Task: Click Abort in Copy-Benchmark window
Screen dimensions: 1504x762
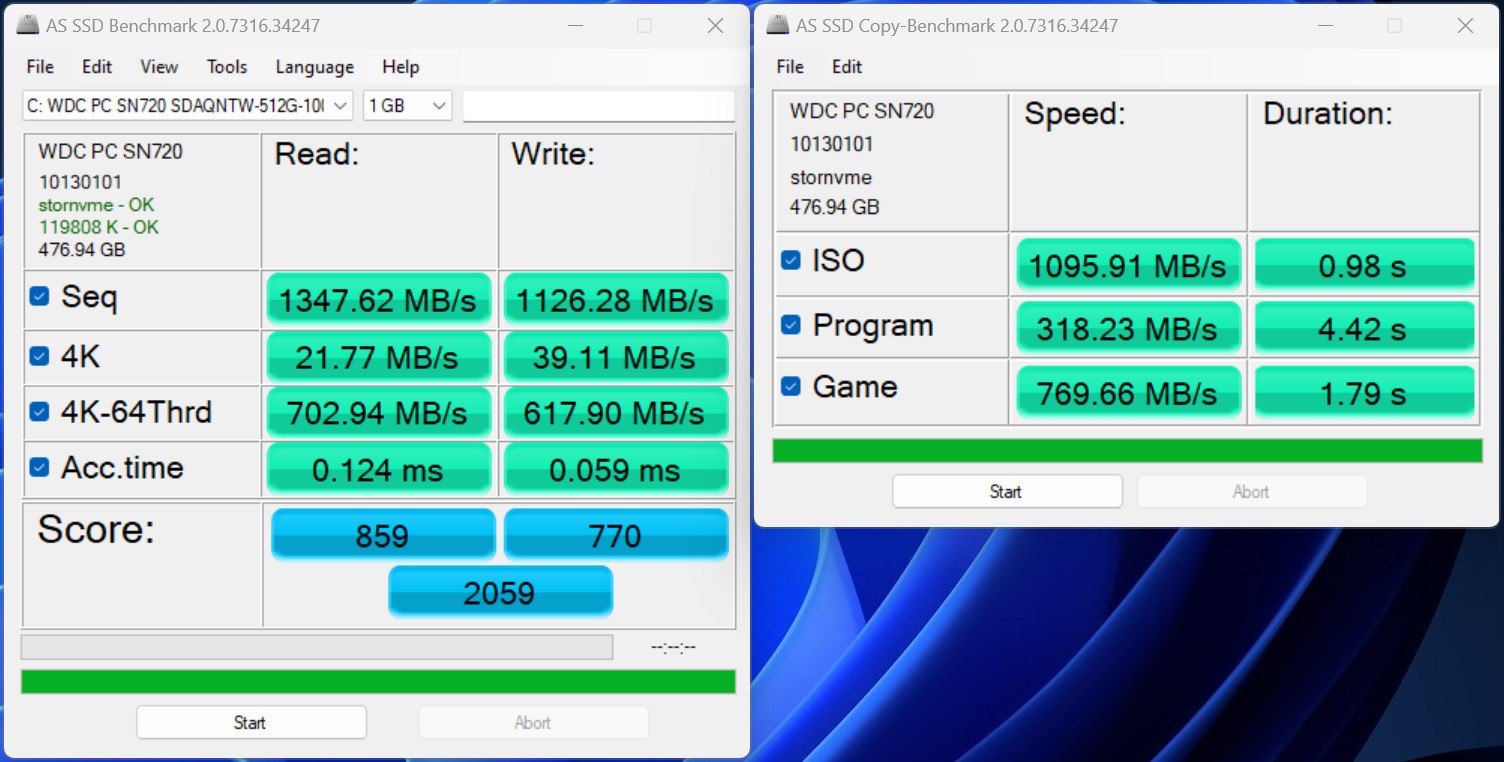Action: coord(1251,491)
